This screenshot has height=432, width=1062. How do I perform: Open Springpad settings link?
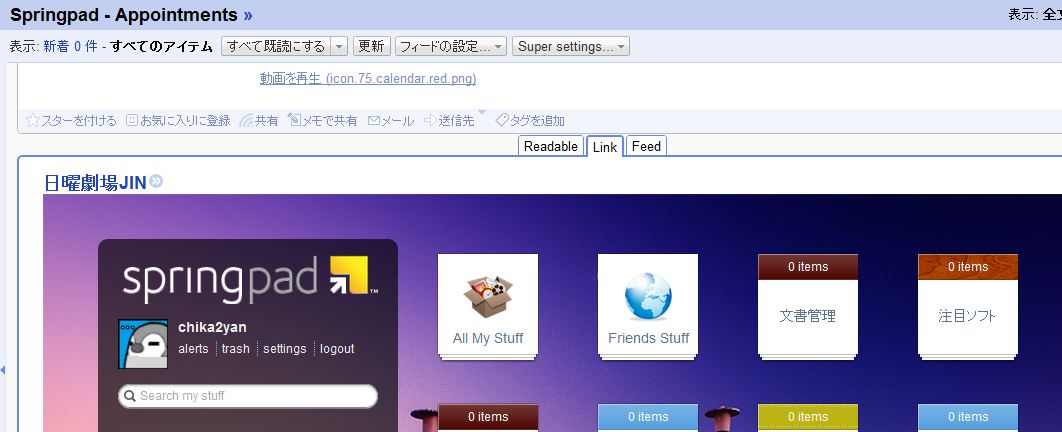click(x=284, y=349)
